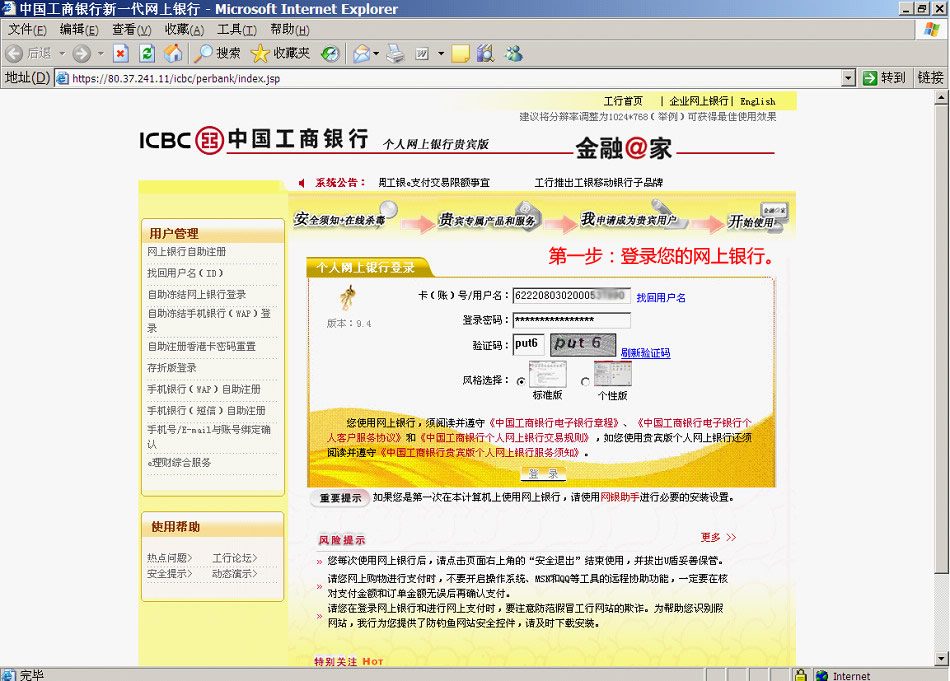The height and width of the screenshot is (681, 950).
Task: Click the Internet zone globe icon
Action: point(822,675)
